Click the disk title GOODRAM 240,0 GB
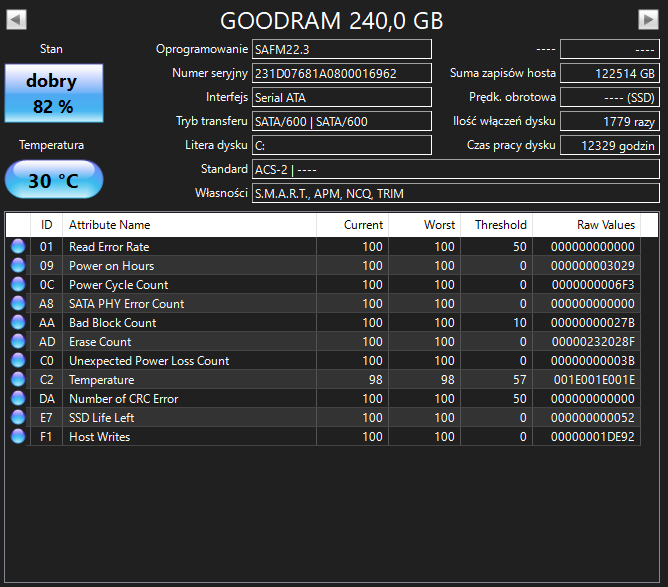668x587 pixels. pos(332,20)
